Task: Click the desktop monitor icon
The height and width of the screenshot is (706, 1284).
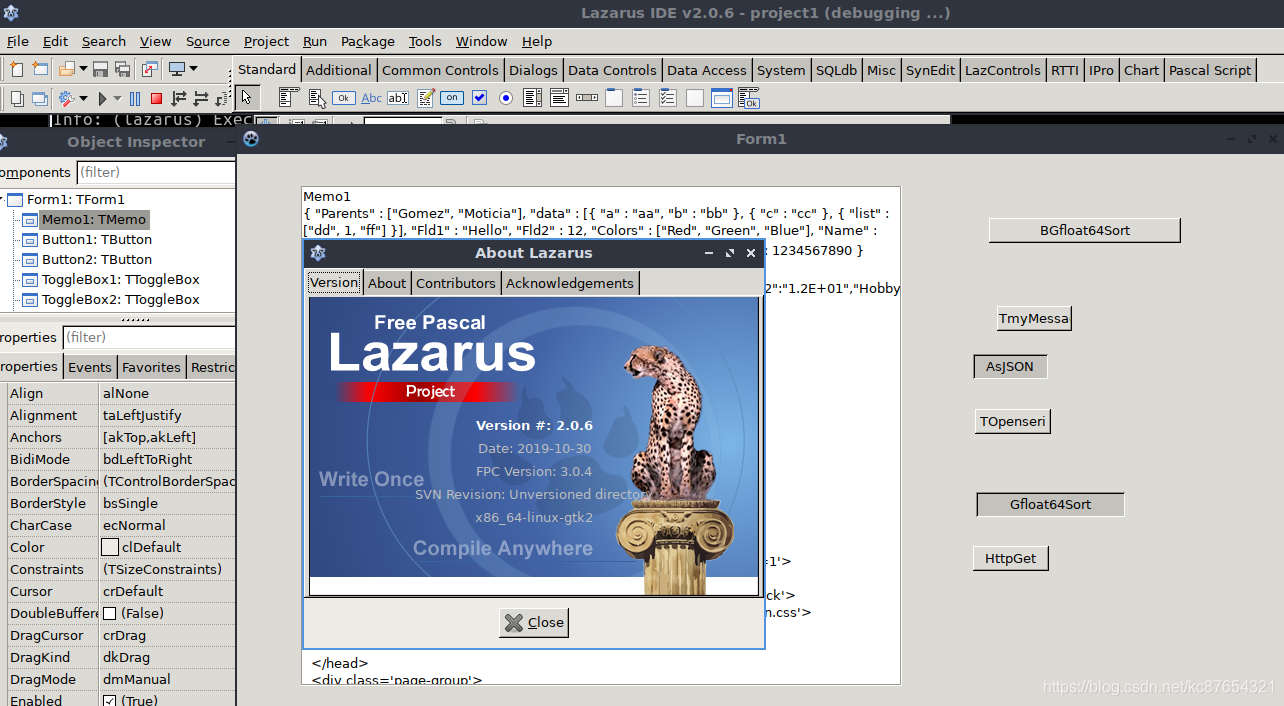Action: pos(177,69)
